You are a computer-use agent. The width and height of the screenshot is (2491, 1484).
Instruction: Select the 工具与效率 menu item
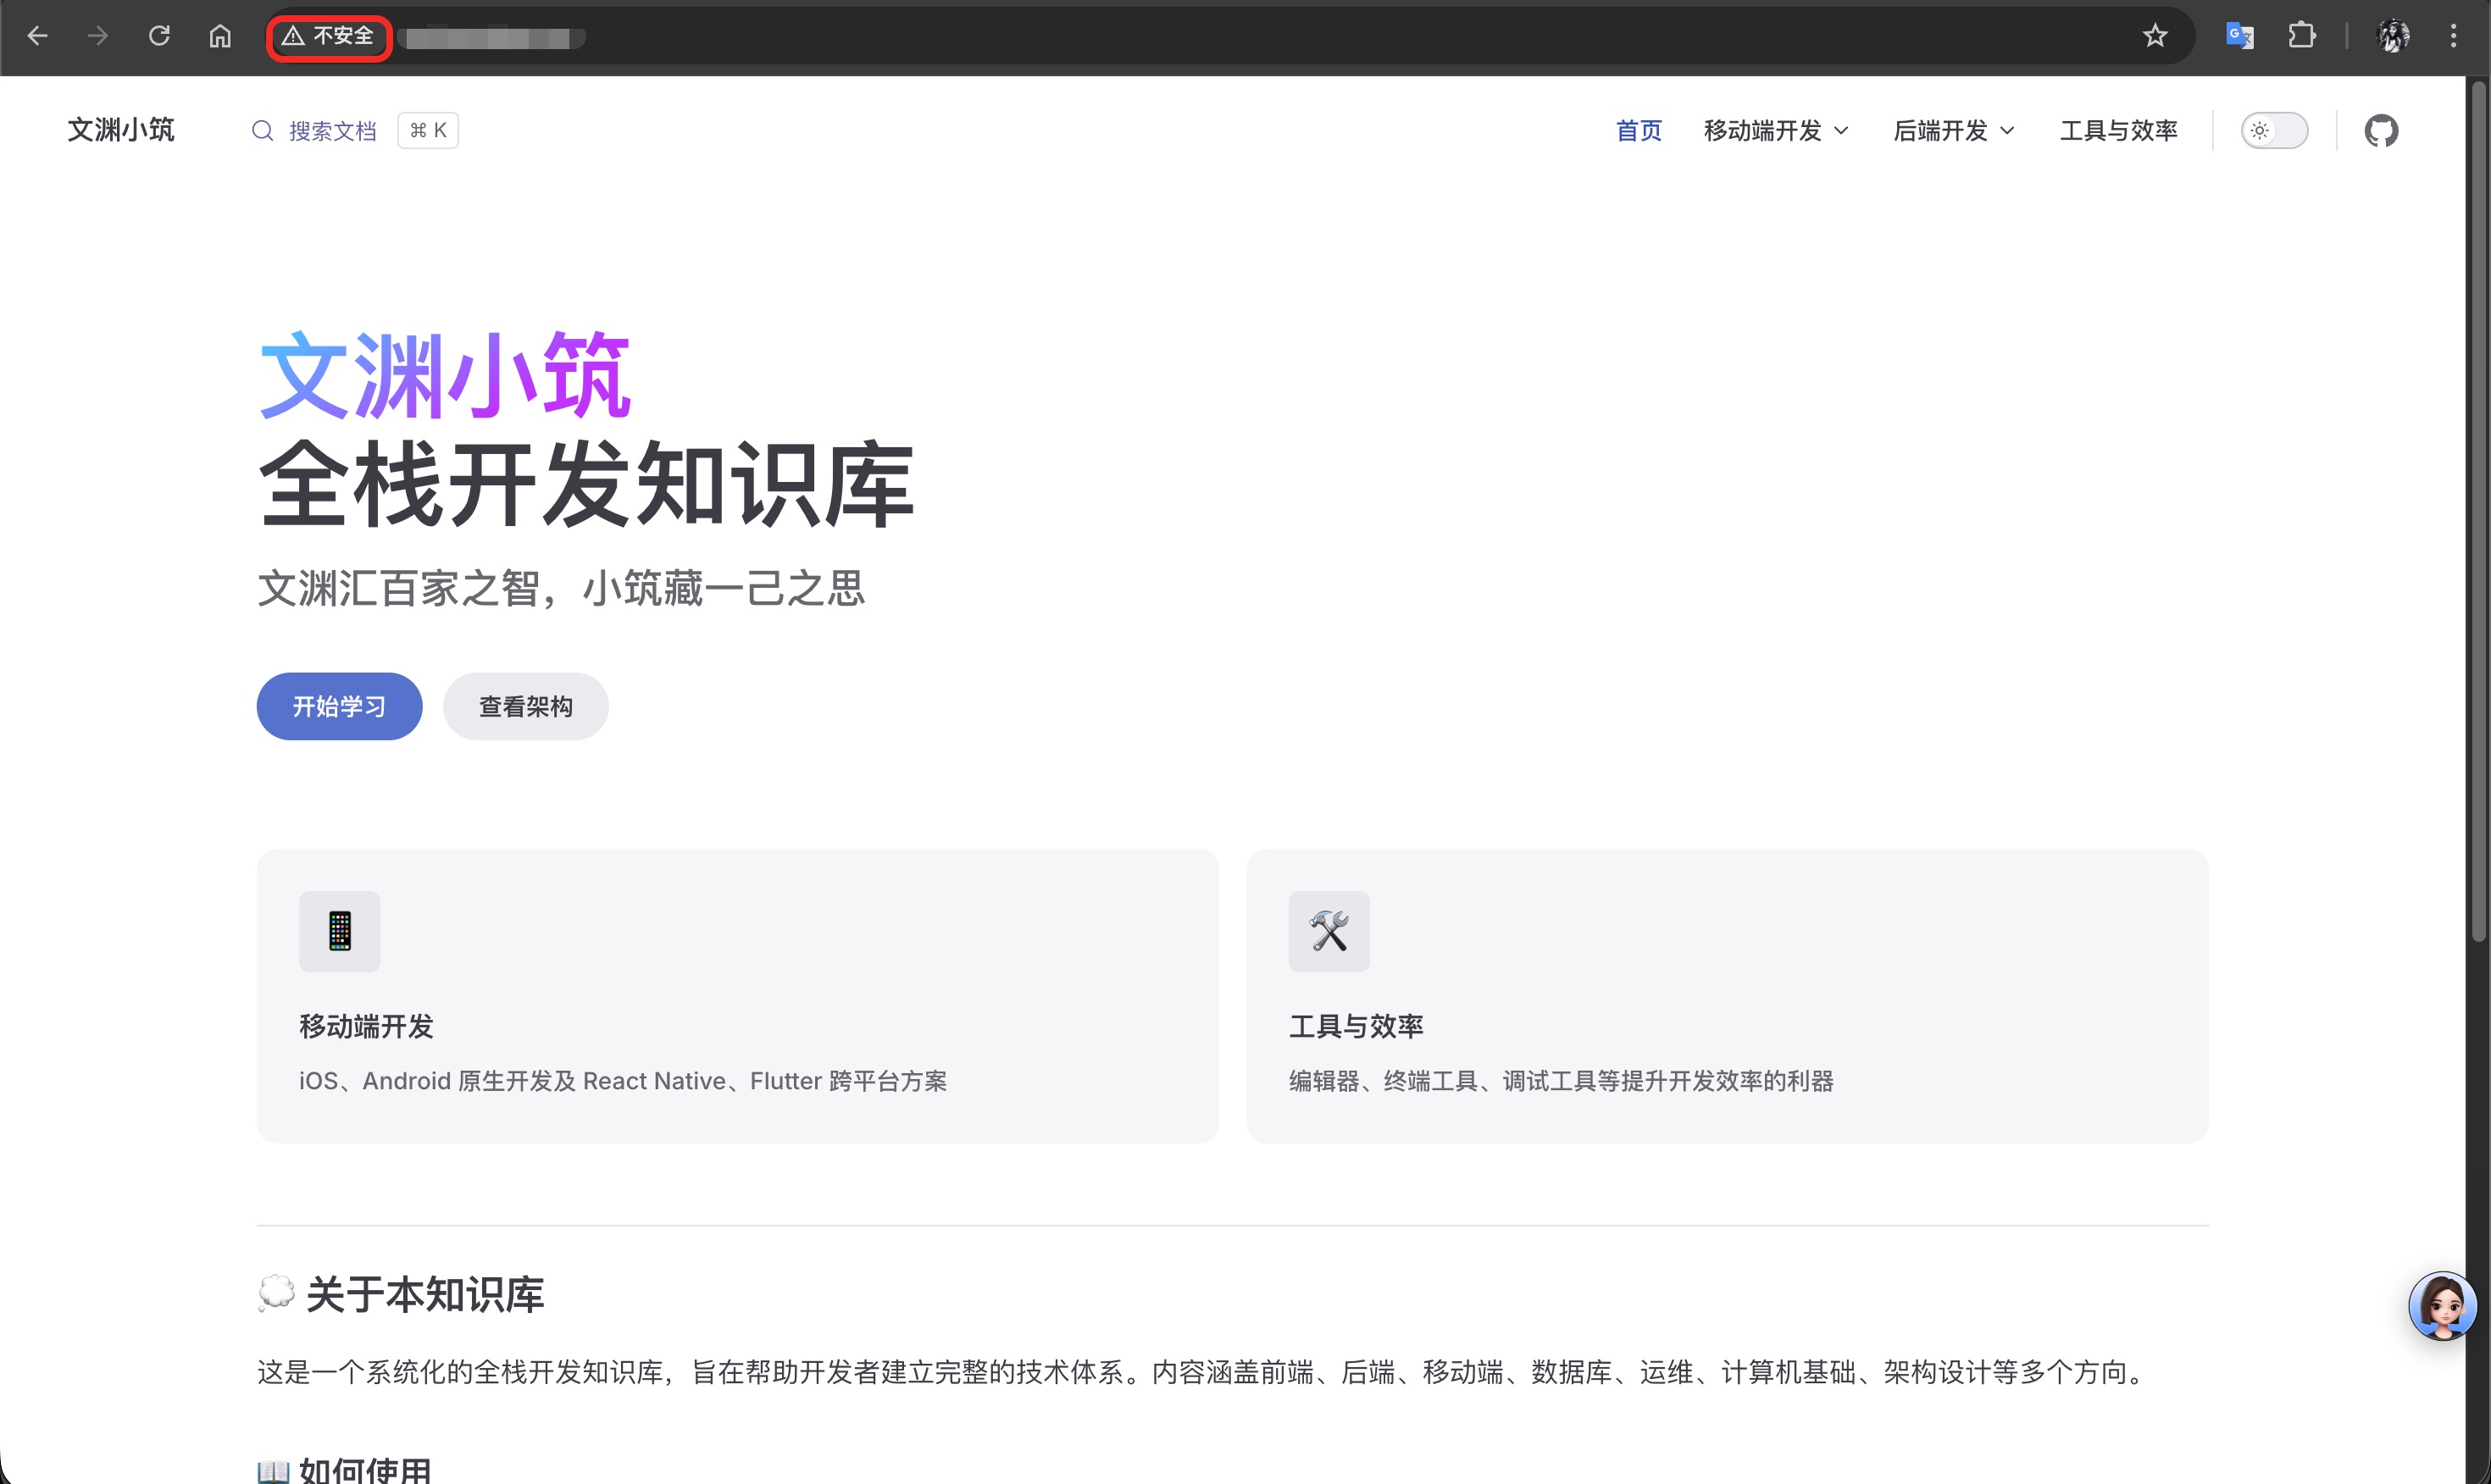[x=2117, y=130]
